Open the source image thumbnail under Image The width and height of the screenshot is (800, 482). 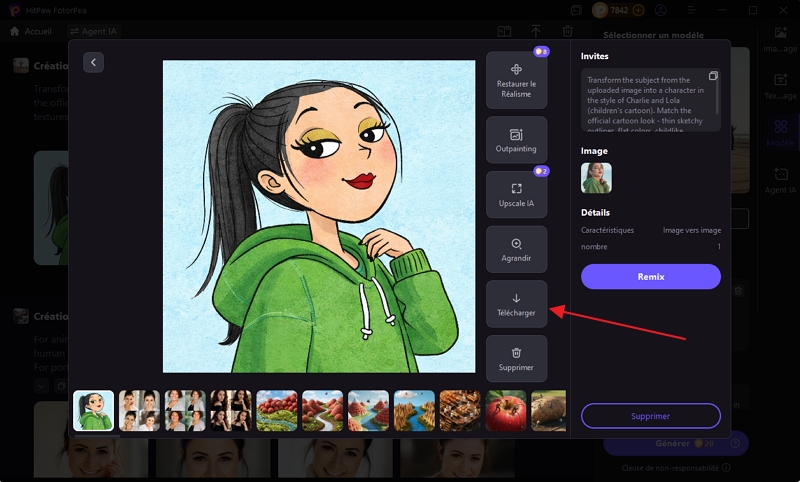tap(596, 178)
